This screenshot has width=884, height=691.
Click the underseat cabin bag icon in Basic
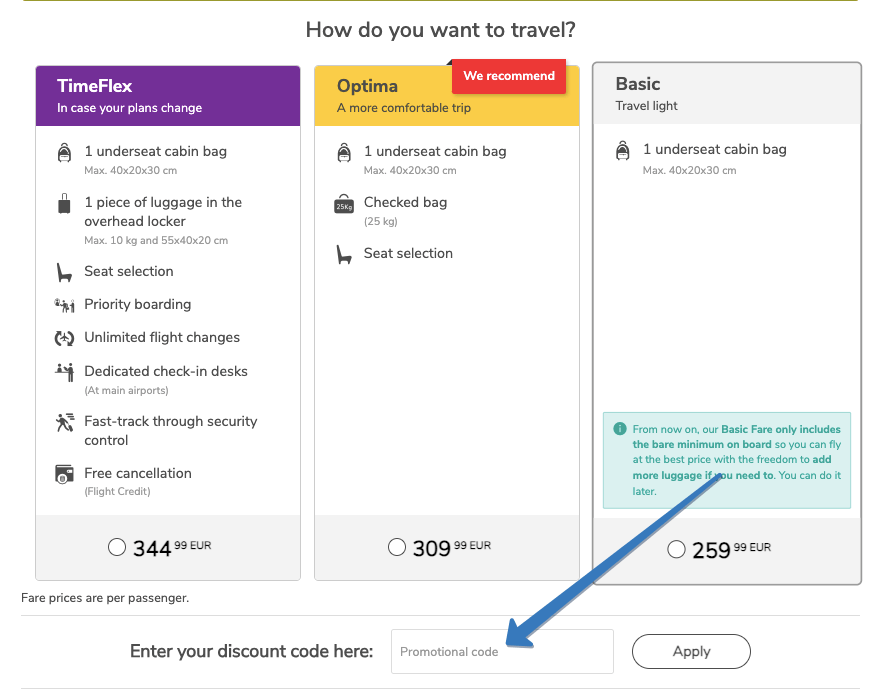[x=624, y=149]
